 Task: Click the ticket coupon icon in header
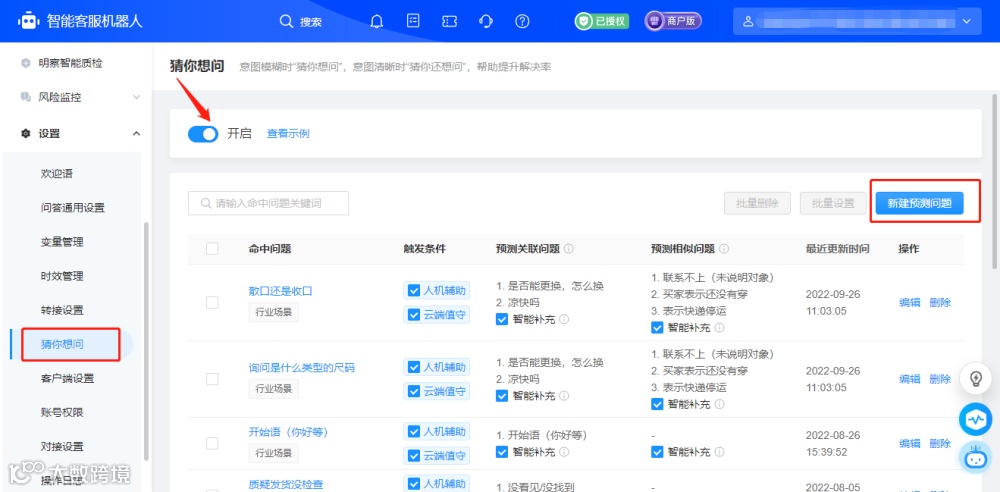click(x=450, y=21)
